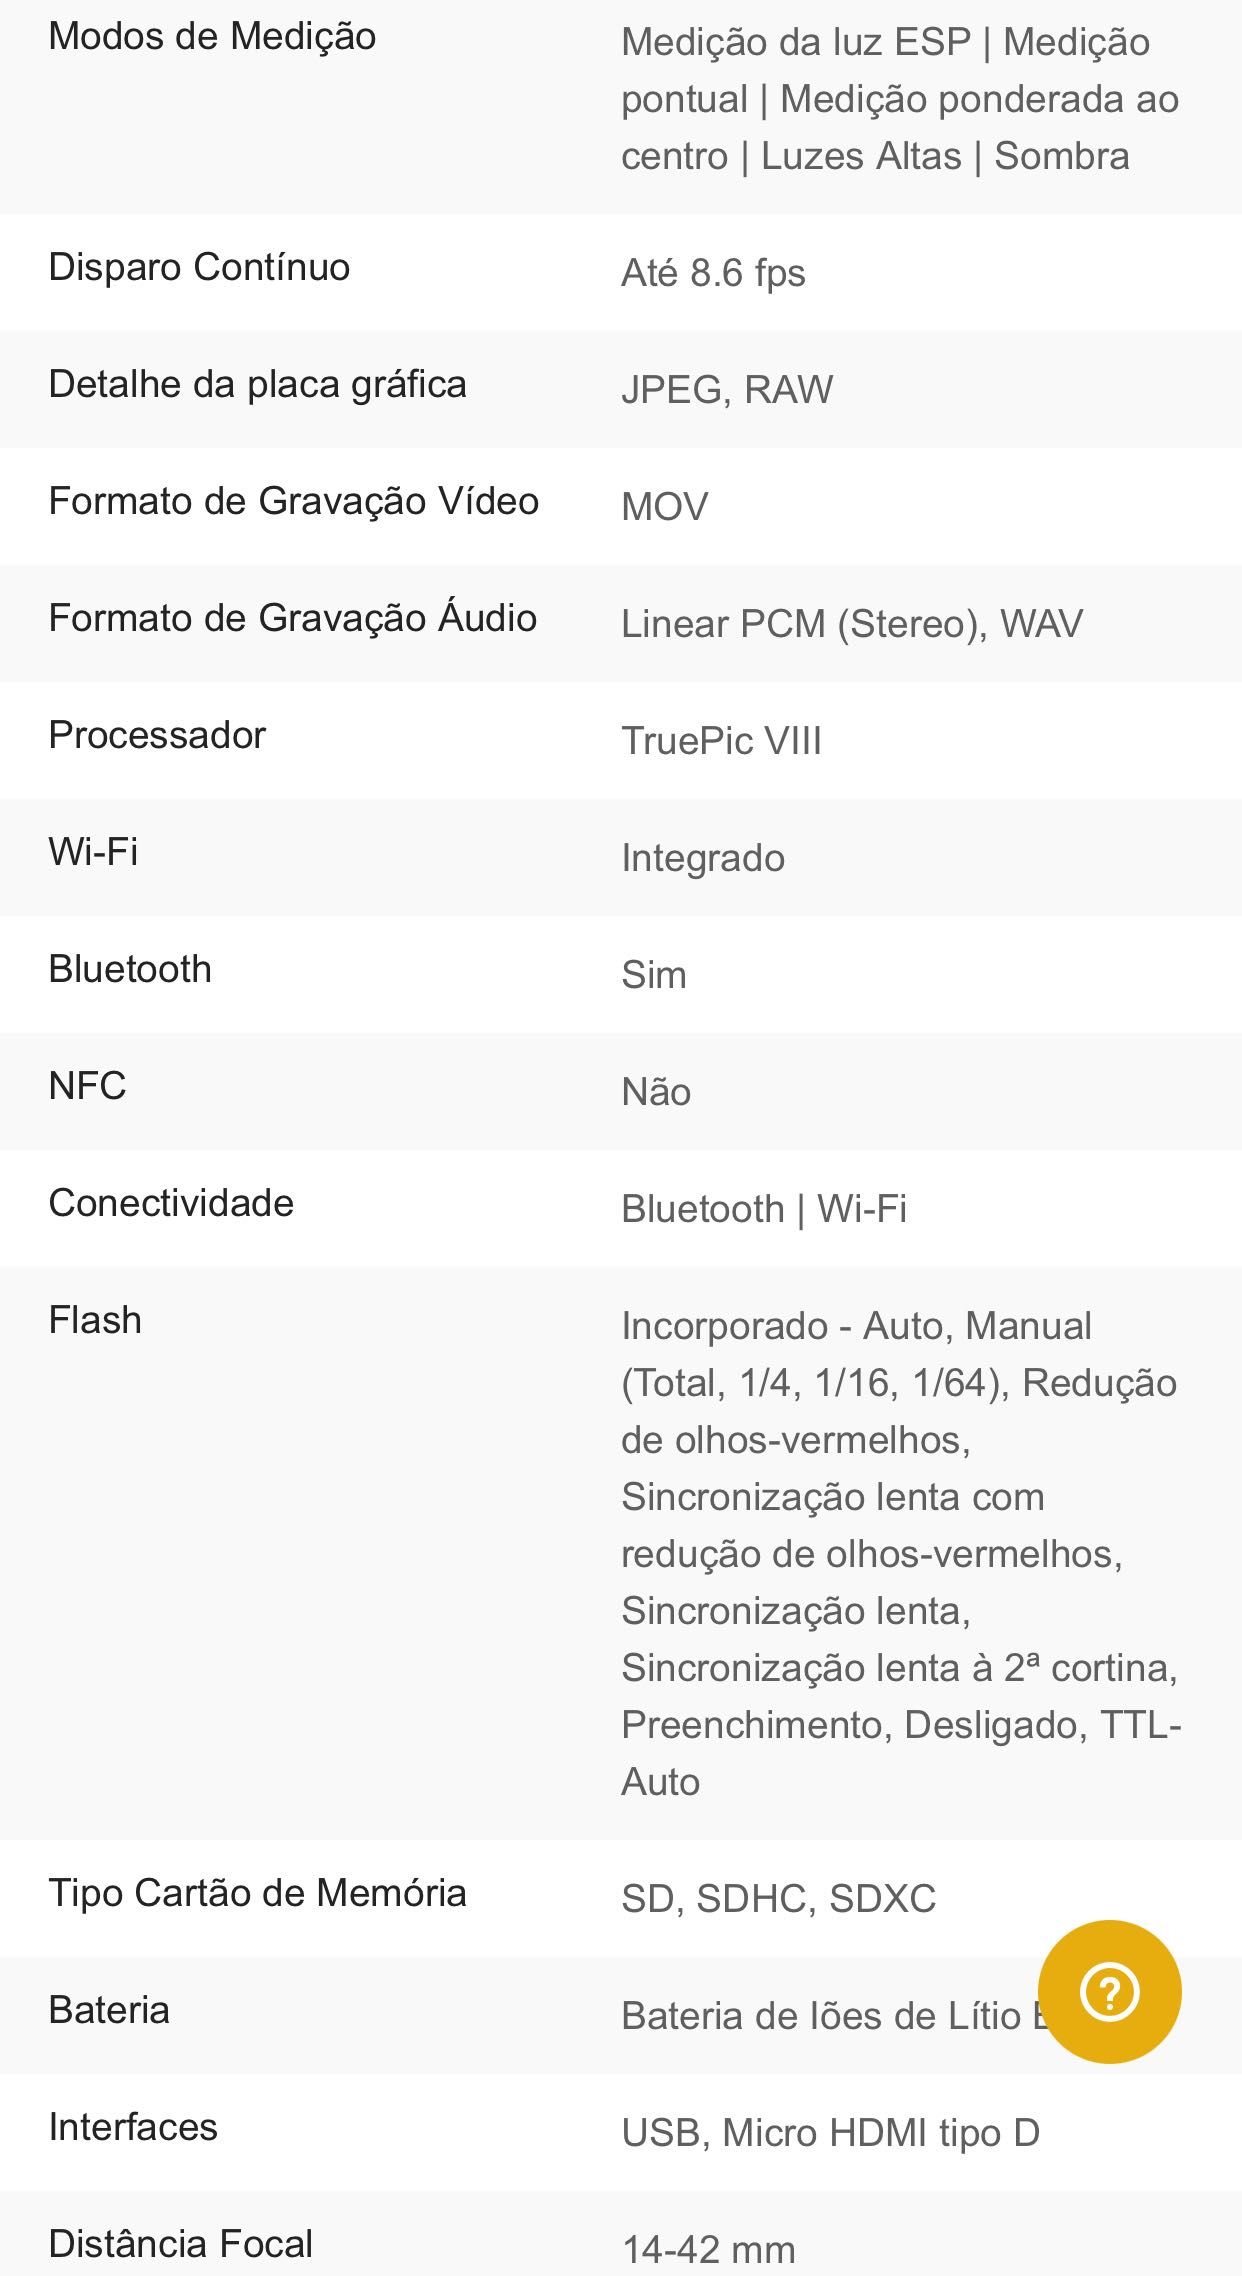This screenshot has width=1242, height=2276.
Task: Click the Bluetooth | Wi-Fi connectivity value
Action: point(764,1209)
